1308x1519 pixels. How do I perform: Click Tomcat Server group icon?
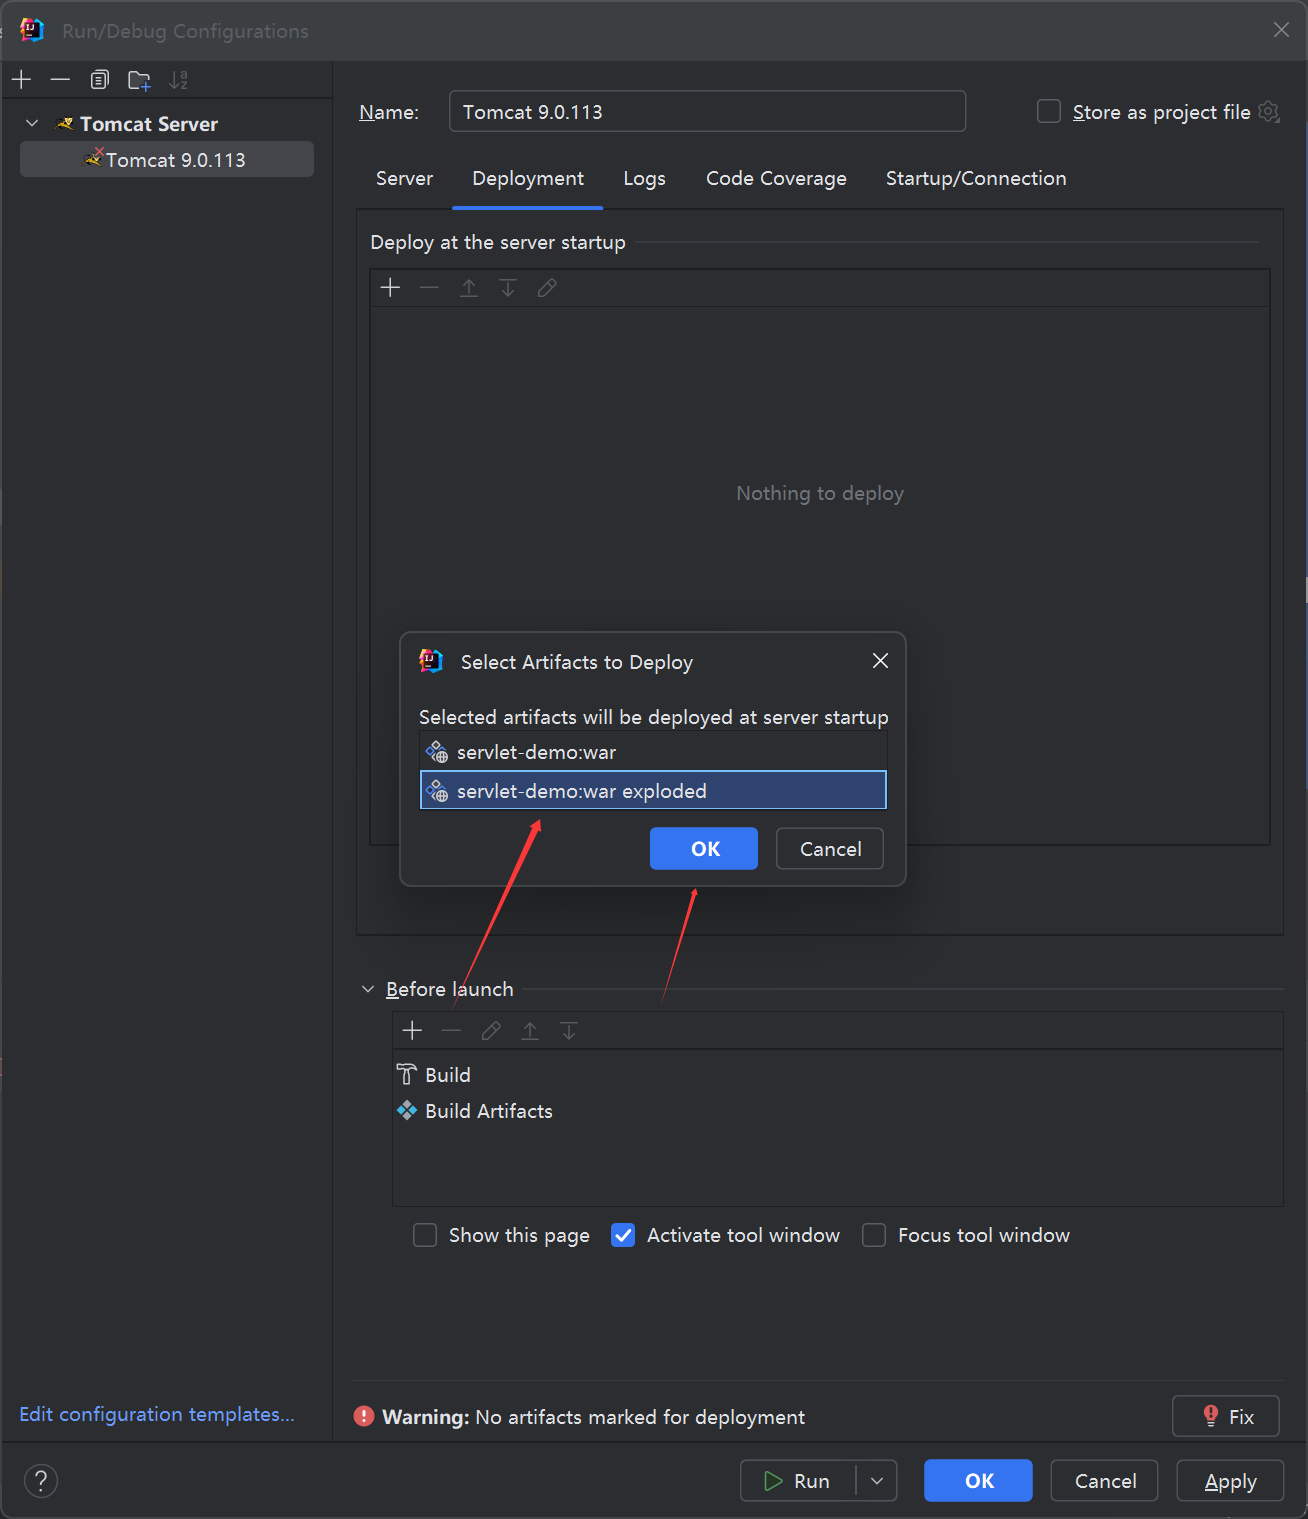[65, 124]
